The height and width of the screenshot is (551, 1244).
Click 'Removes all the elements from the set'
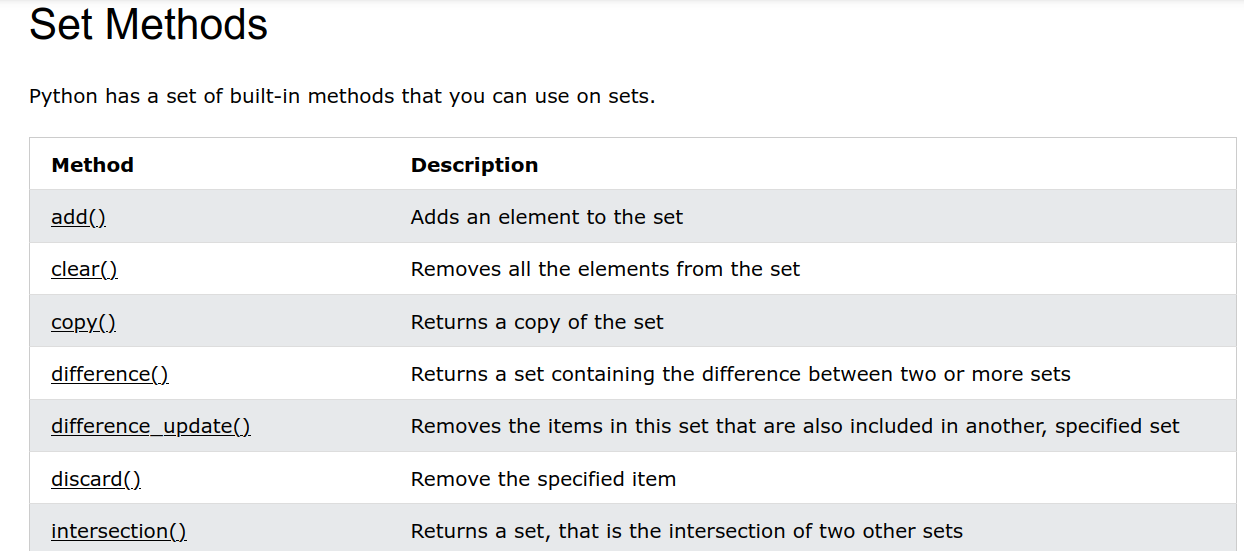coord(605,269)
